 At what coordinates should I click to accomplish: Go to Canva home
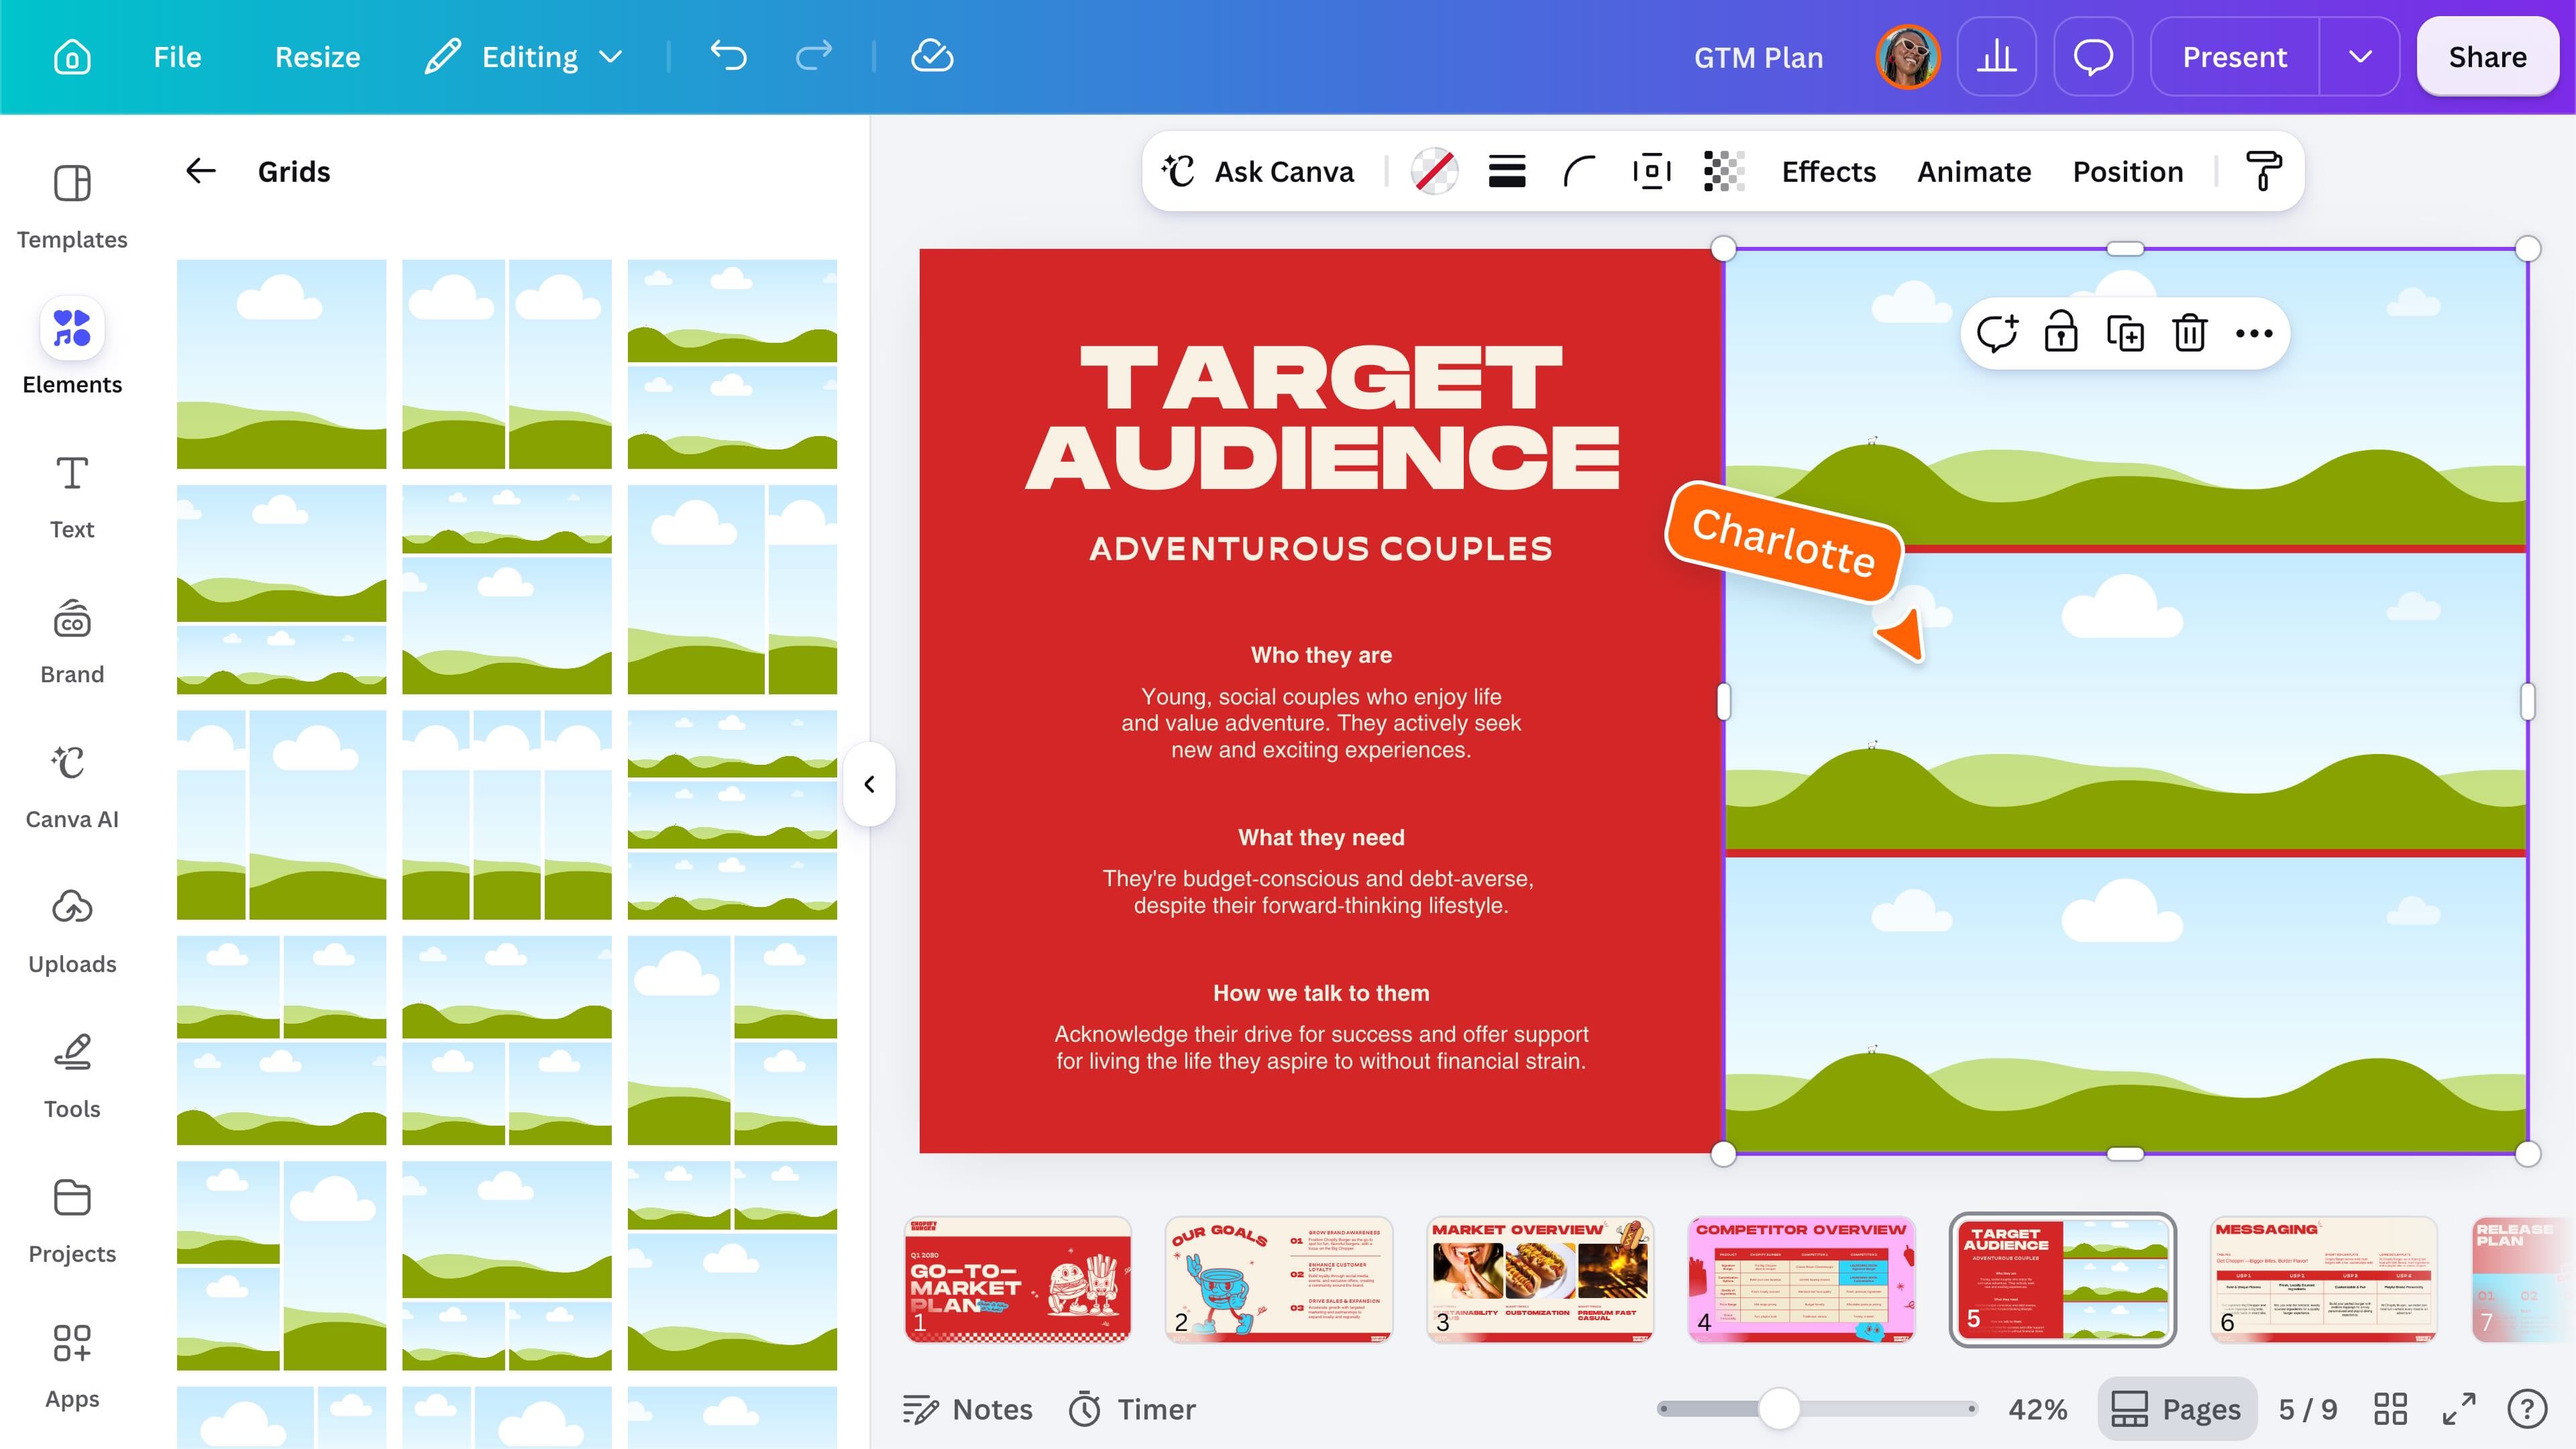tap(72, 57)
